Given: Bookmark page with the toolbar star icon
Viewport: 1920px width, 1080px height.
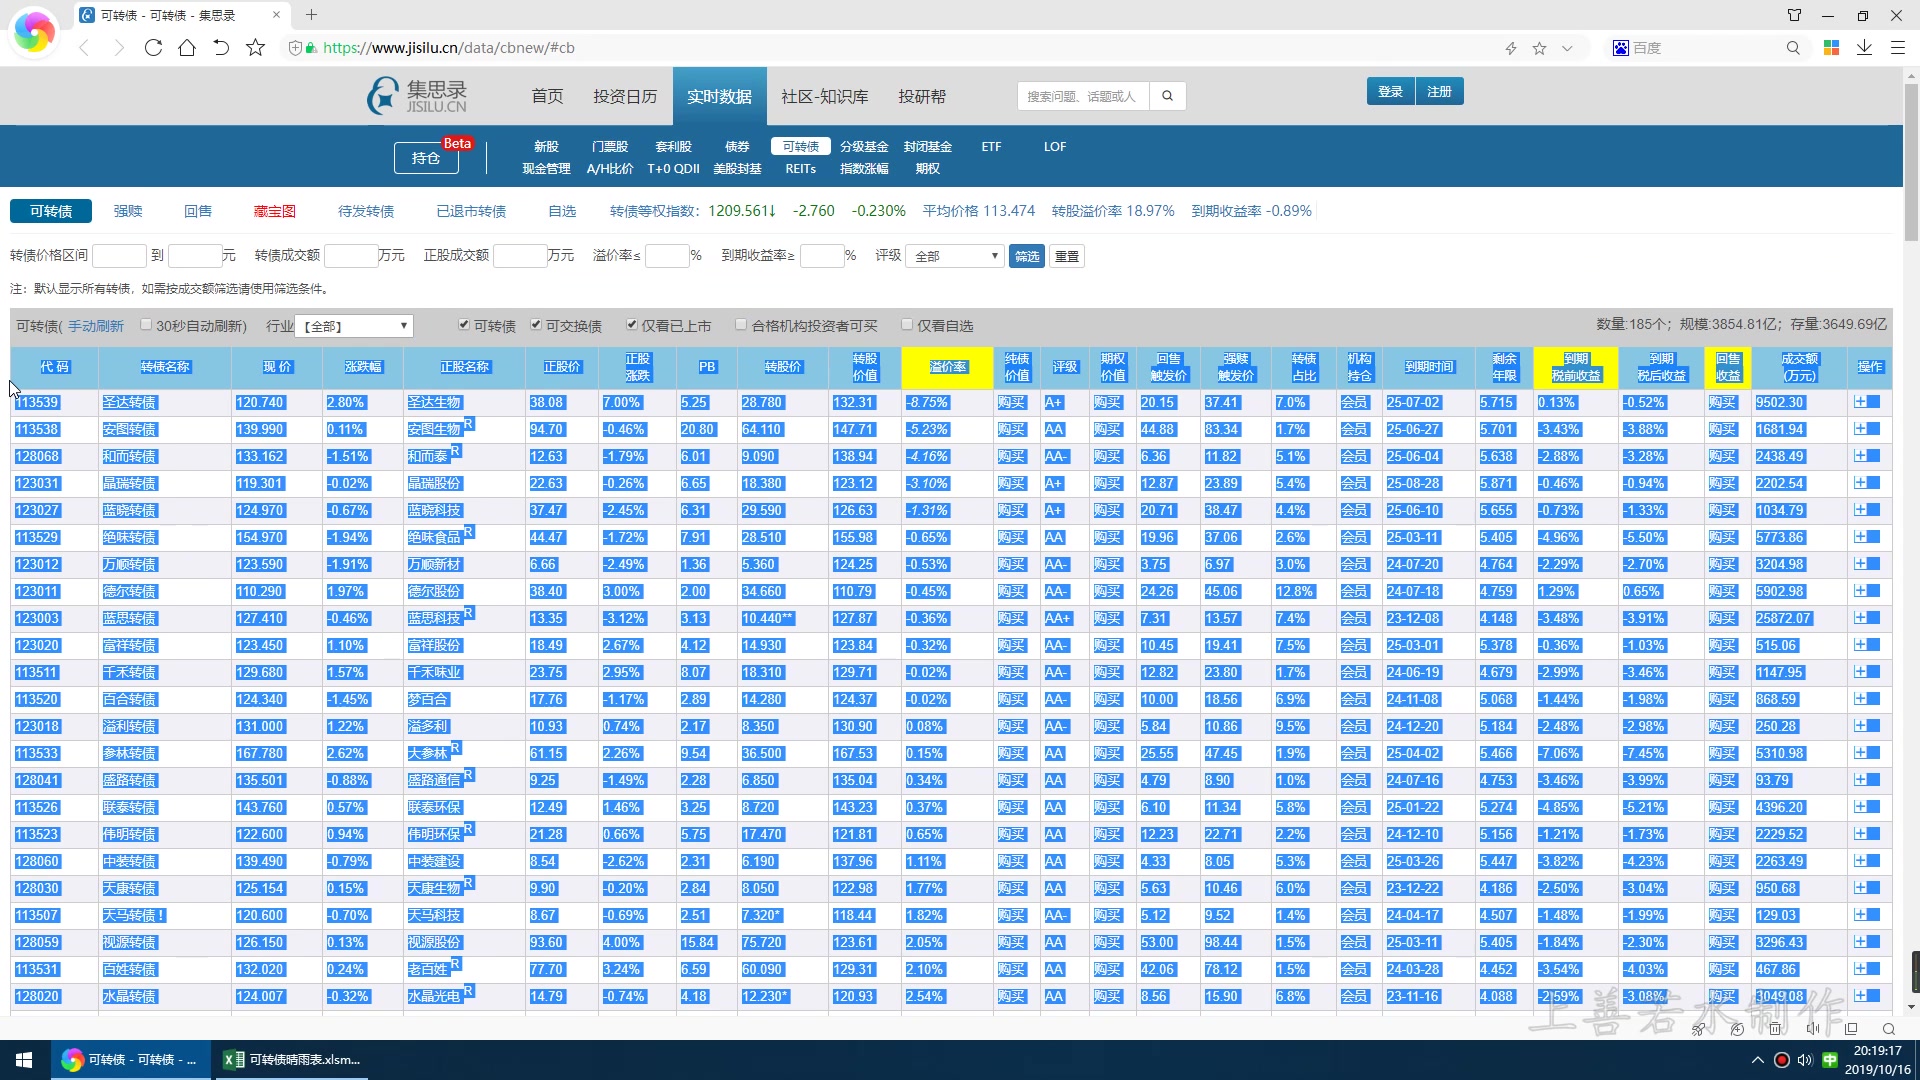Looking at the screenshot, I should click(256, 48).
